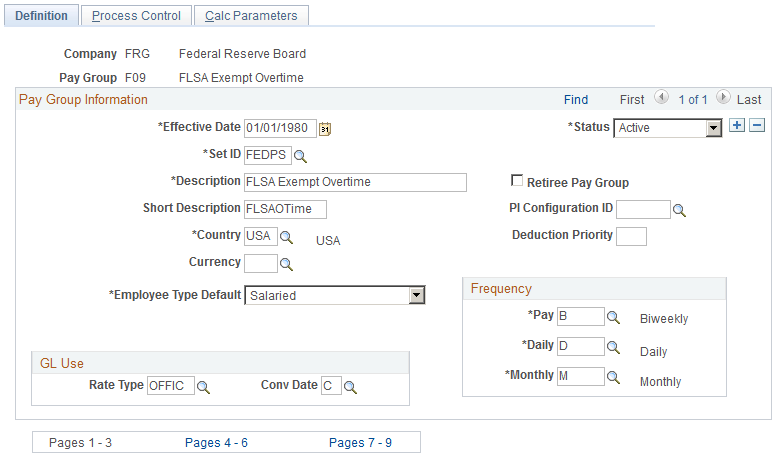
Task: Click the Pay Group Information heading
Action: (x=83, y=99)
